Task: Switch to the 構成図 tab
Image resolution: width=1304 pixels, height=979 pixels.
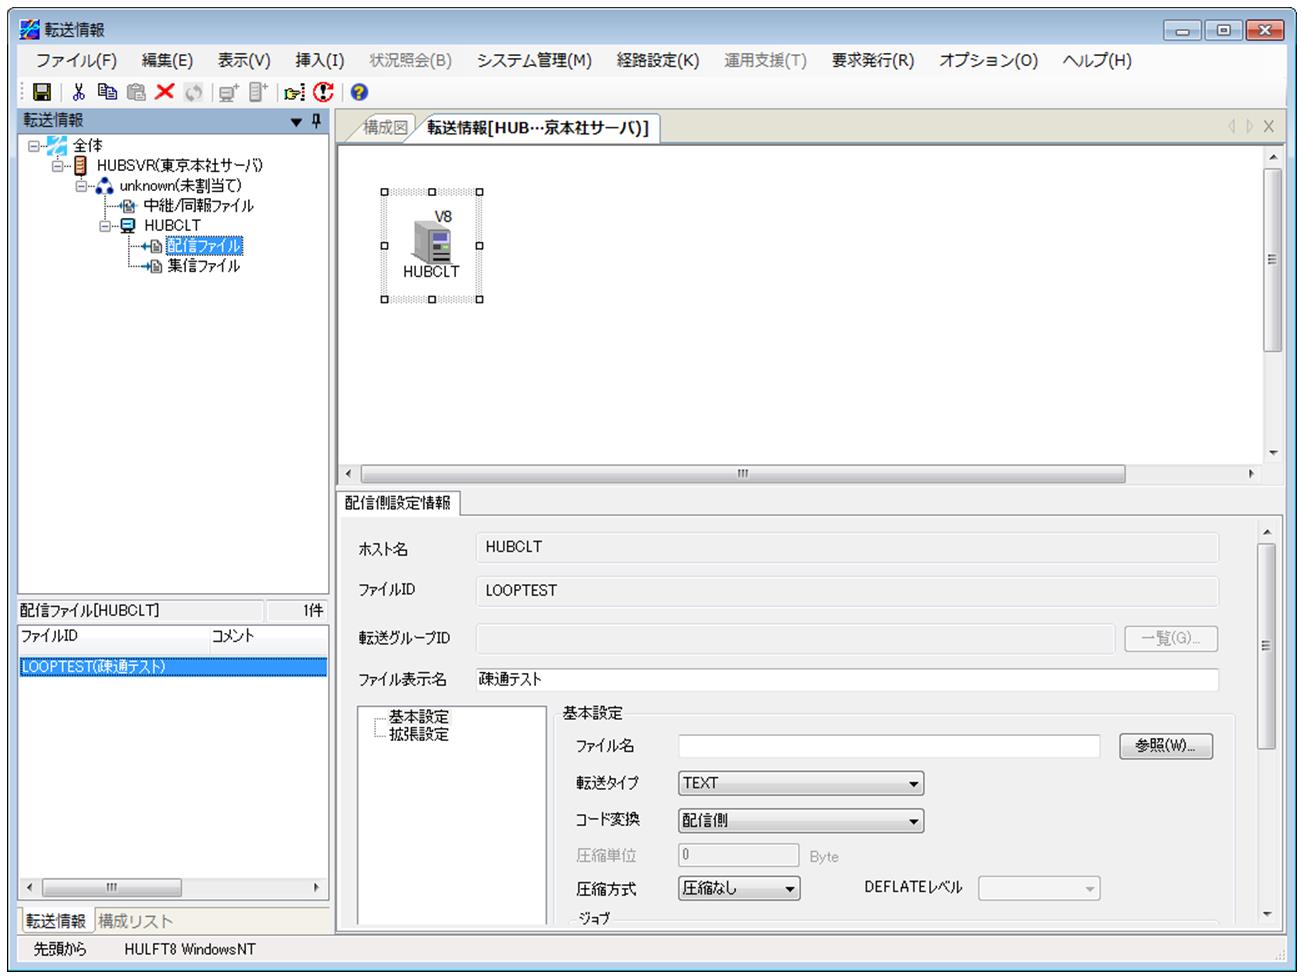Action: 385,128
